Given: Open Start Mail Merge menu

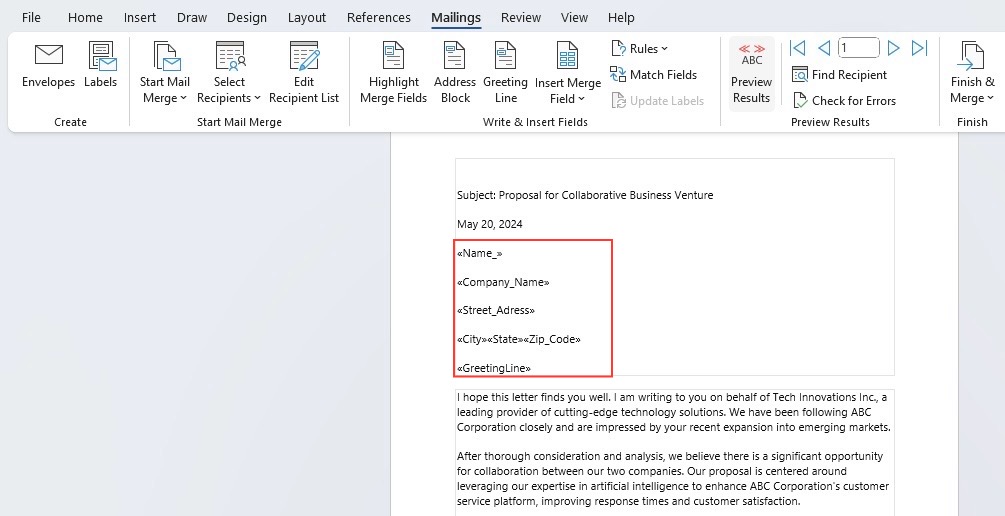Looking at the screenshot, I should point(165,72).
